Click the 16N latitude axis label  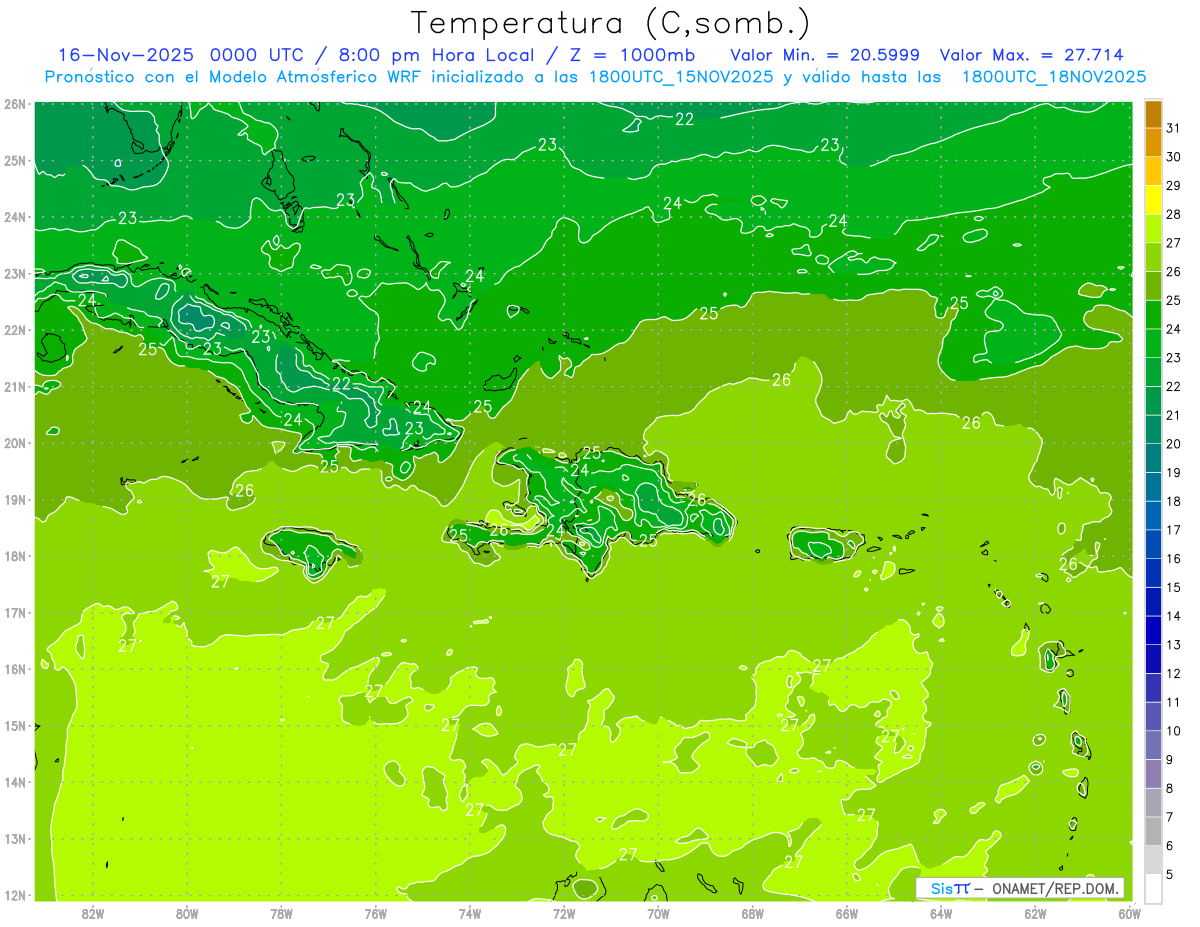[x=15, y=669]
